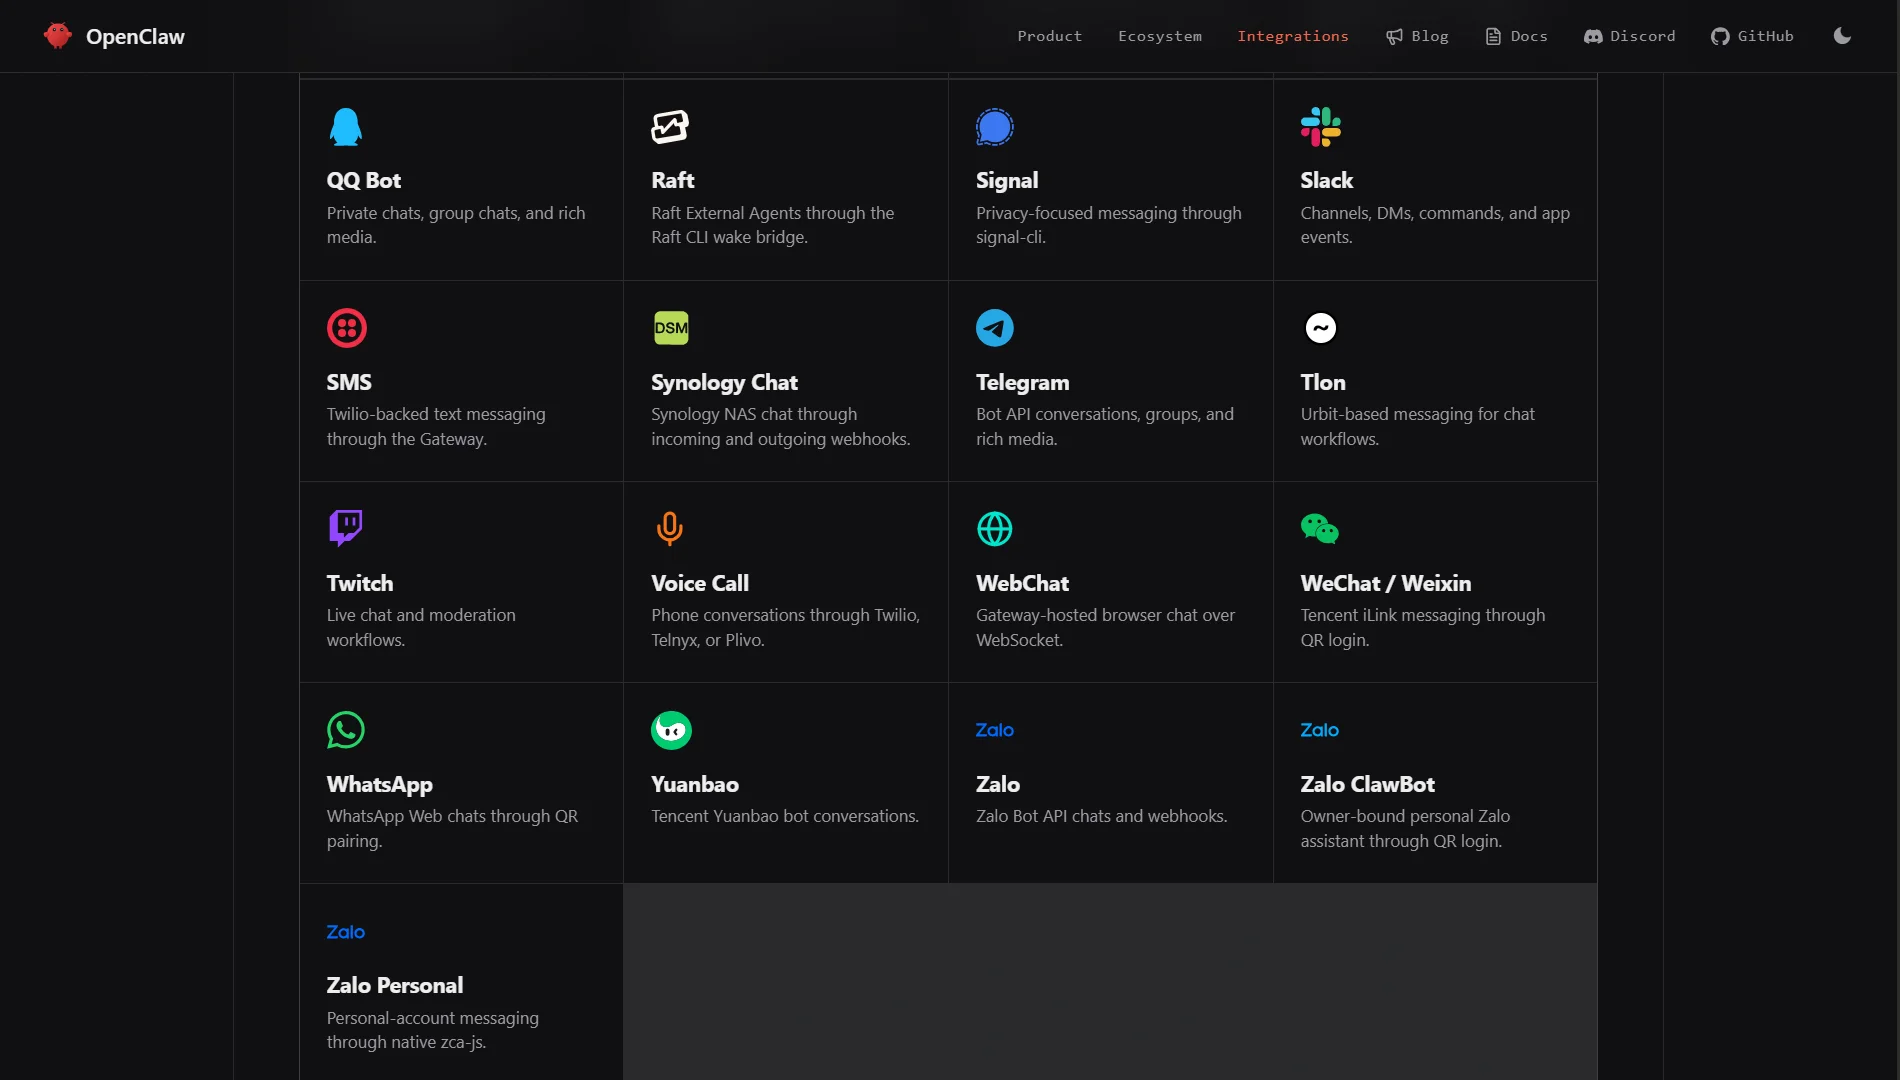Open the Raft integration title
Image resolution: width=1900 pixels, height=1080 pixels.
(673, 180)
